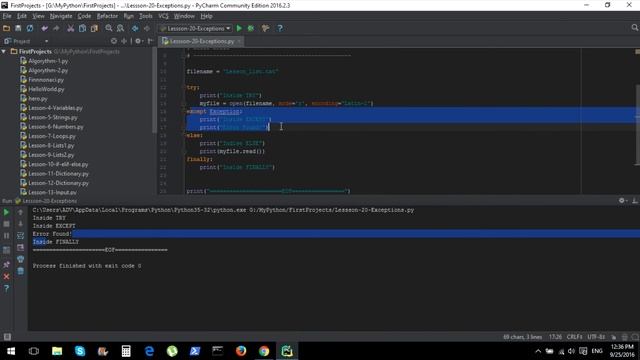640x360 pixels.
Task: Open Run panel gear settings
Action: 622,200
